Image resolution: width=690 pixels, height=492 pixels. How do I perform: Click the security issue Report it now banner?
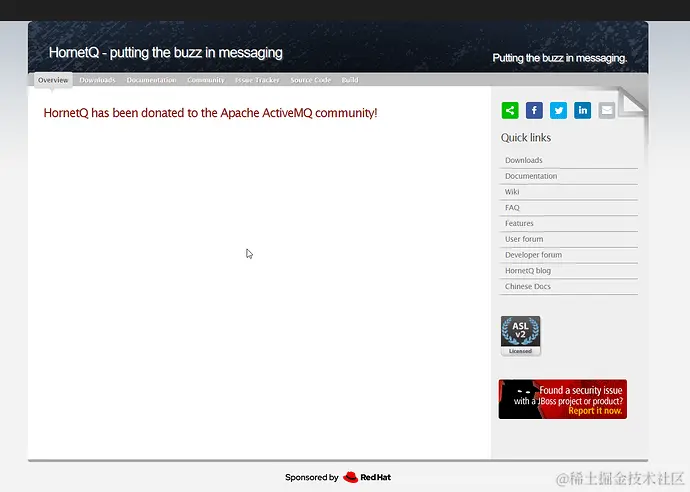563,399
